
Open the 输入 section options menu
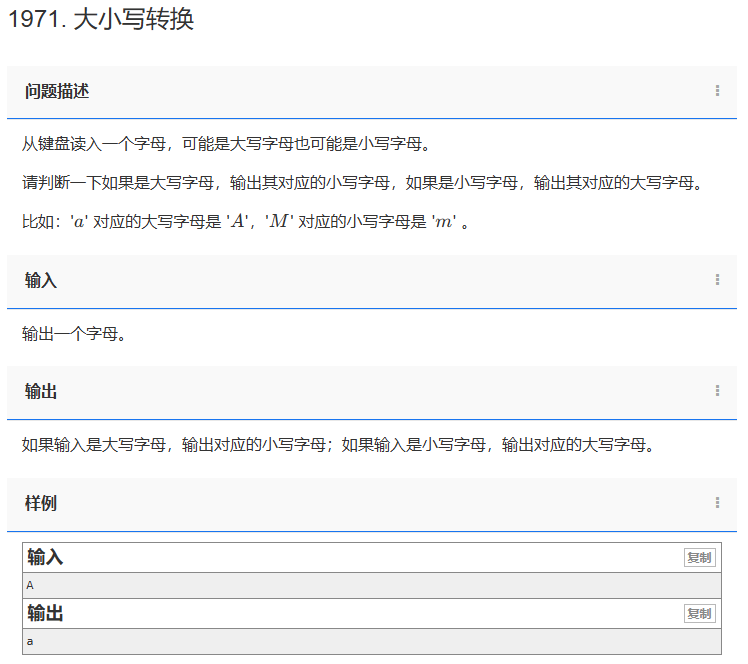pos(717,280)
